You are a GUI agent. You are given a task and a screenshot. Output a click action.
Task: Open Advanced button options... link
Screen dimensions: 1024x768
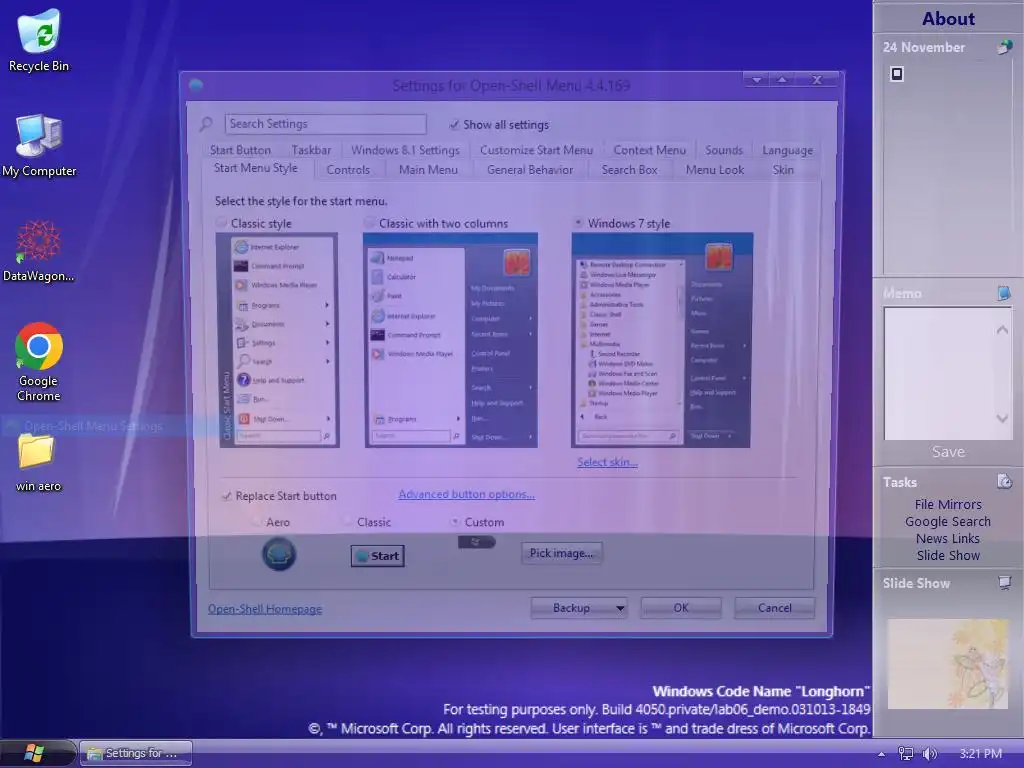[466, 494]
